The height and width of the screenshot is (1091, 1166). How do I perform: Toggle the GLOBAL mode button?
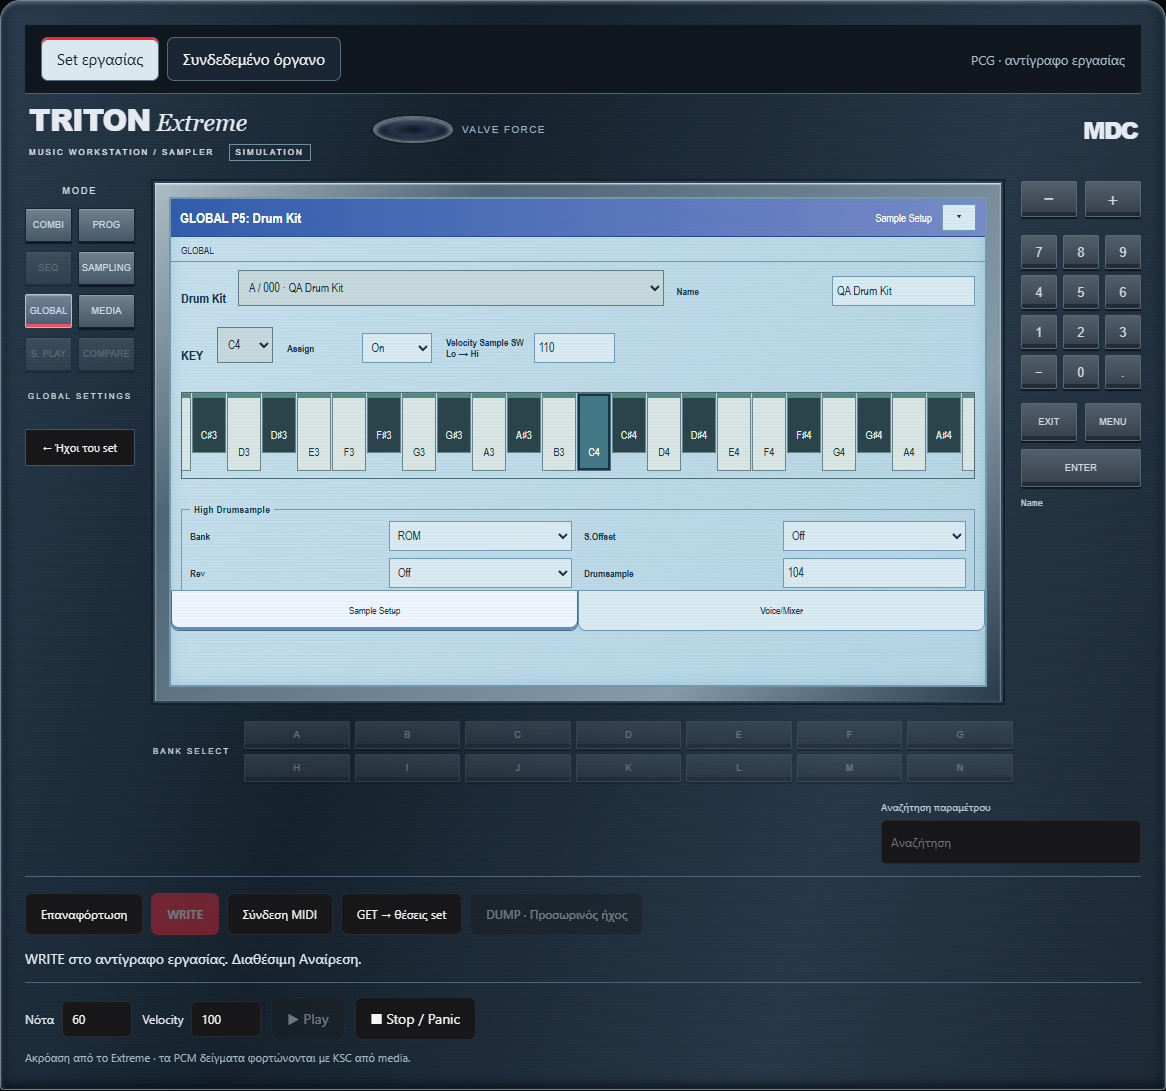pyautogui.click(x=48, y=311)
